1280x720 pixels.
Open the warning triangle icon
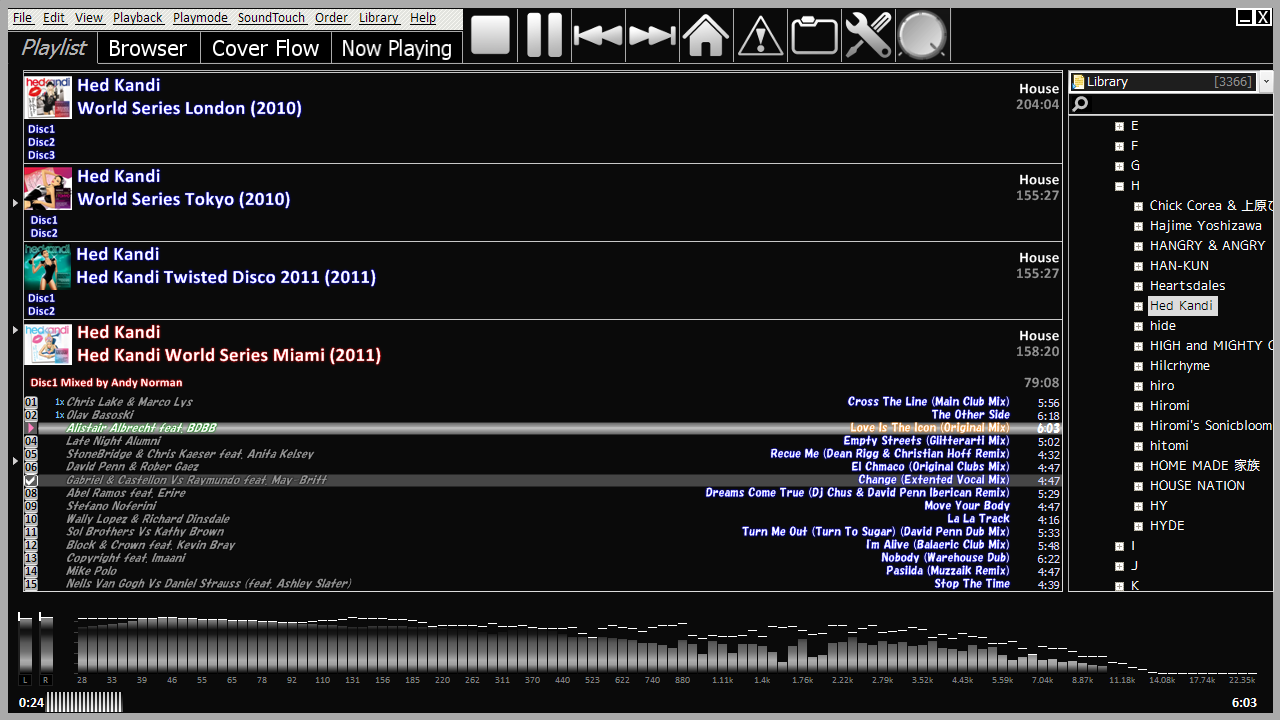(x=760, y=36)
